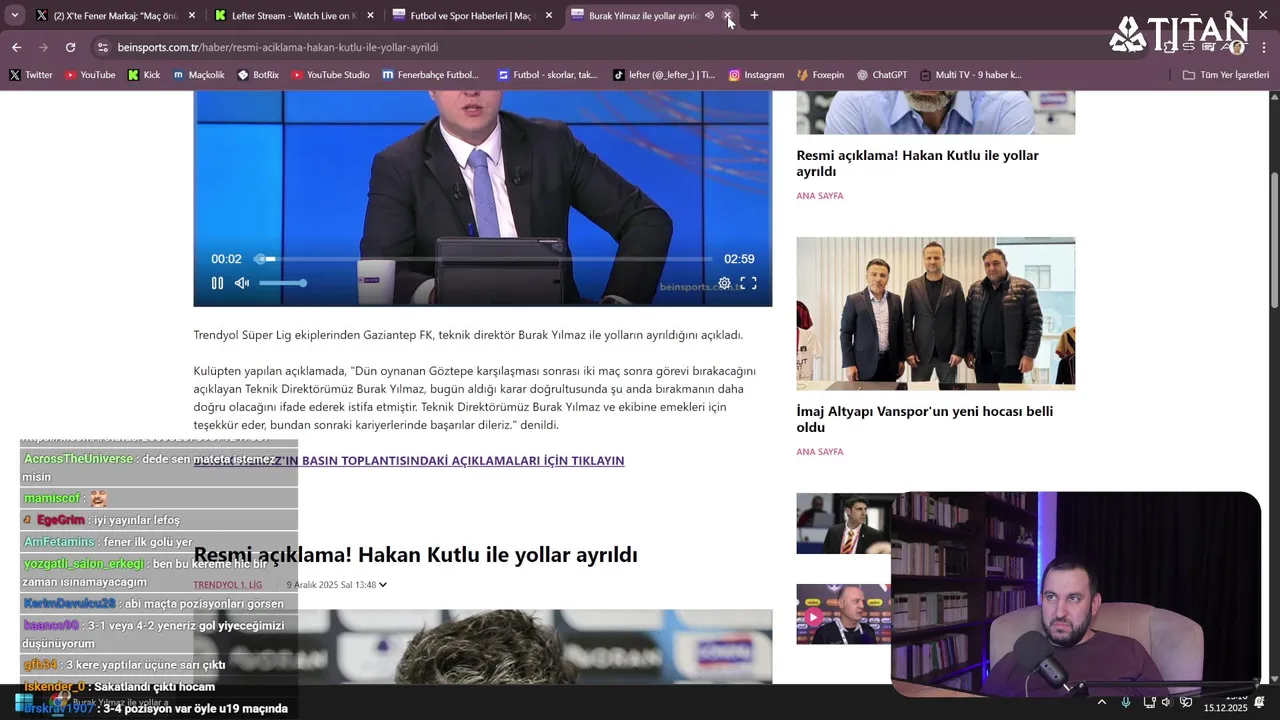Open the sidebar thumbnail with play button
Viewport: 1280px width, 720px height.
pyautogui.click(x=843, y=614)
